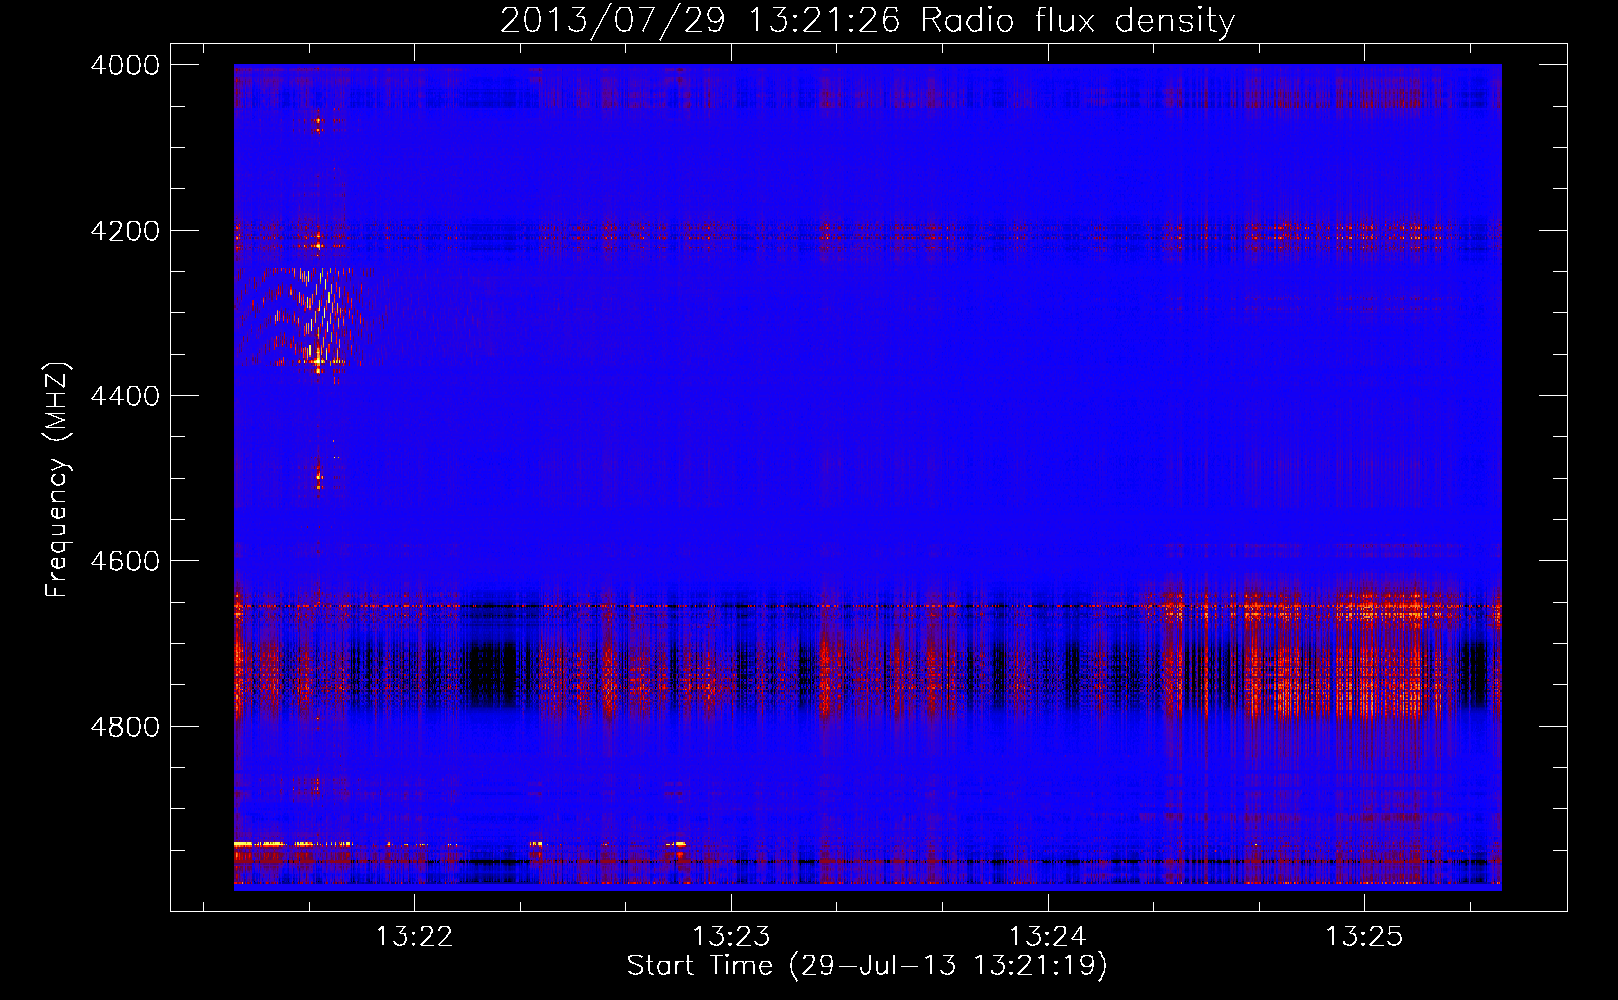The image size is (1618, 1000).
Task: Click the 13:24 time axis label
Action: 1047,936
